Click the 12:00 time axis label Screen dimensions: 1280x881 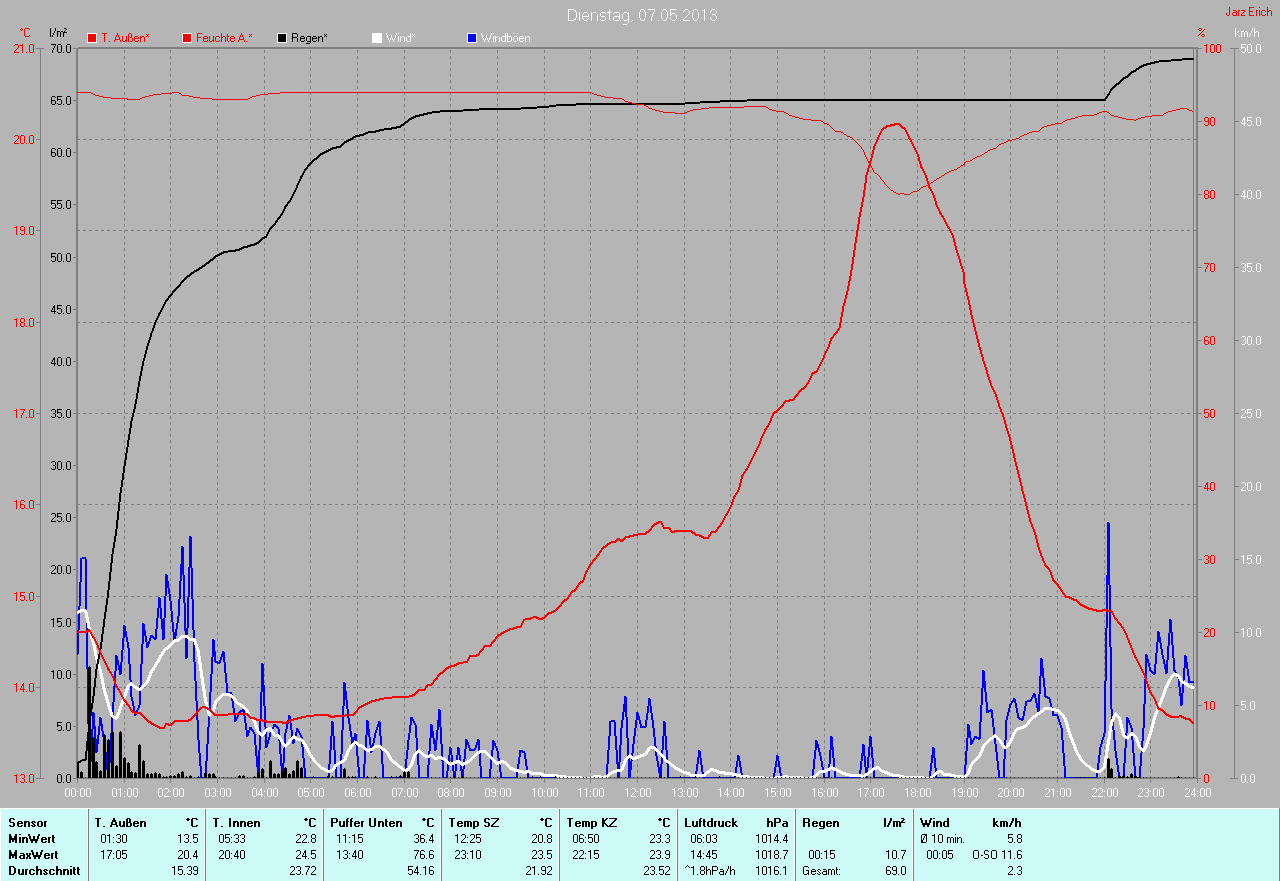click(637, 792)
